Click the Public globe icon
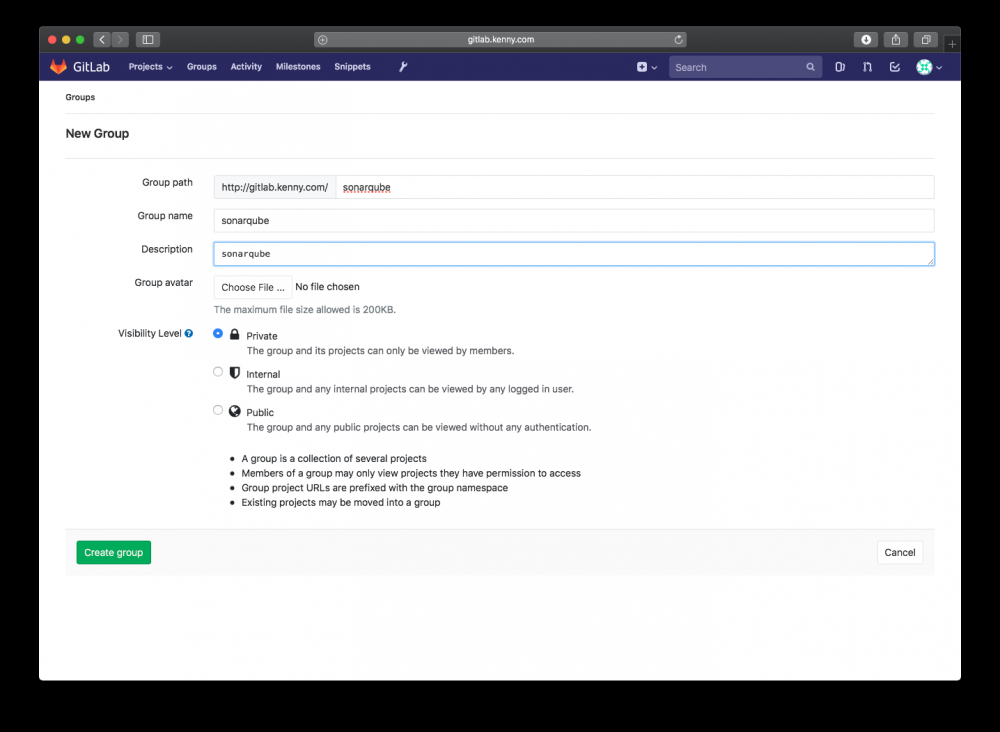1000x732 pixels. (235, 411)
